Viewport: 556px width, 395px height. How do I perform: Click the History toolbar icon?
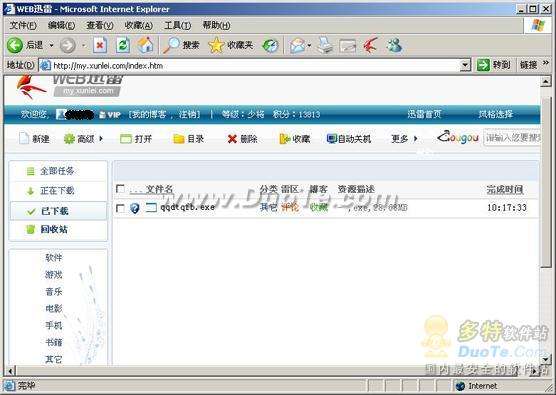pos(271,45)
